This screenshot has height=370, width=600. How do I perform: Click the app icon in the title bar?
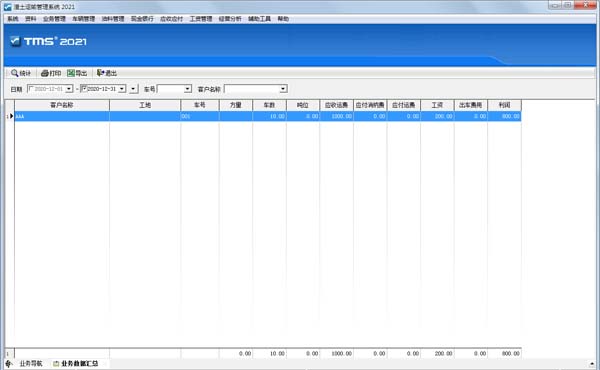click(x=8, y=7)
